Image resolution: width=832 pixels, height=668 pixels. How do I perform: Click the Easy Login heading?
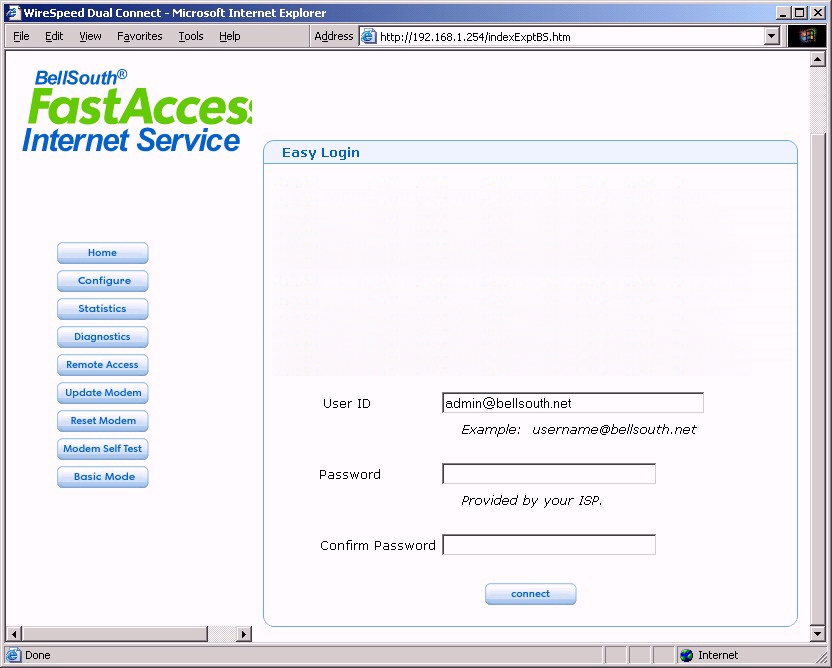[x=321, y=153]
